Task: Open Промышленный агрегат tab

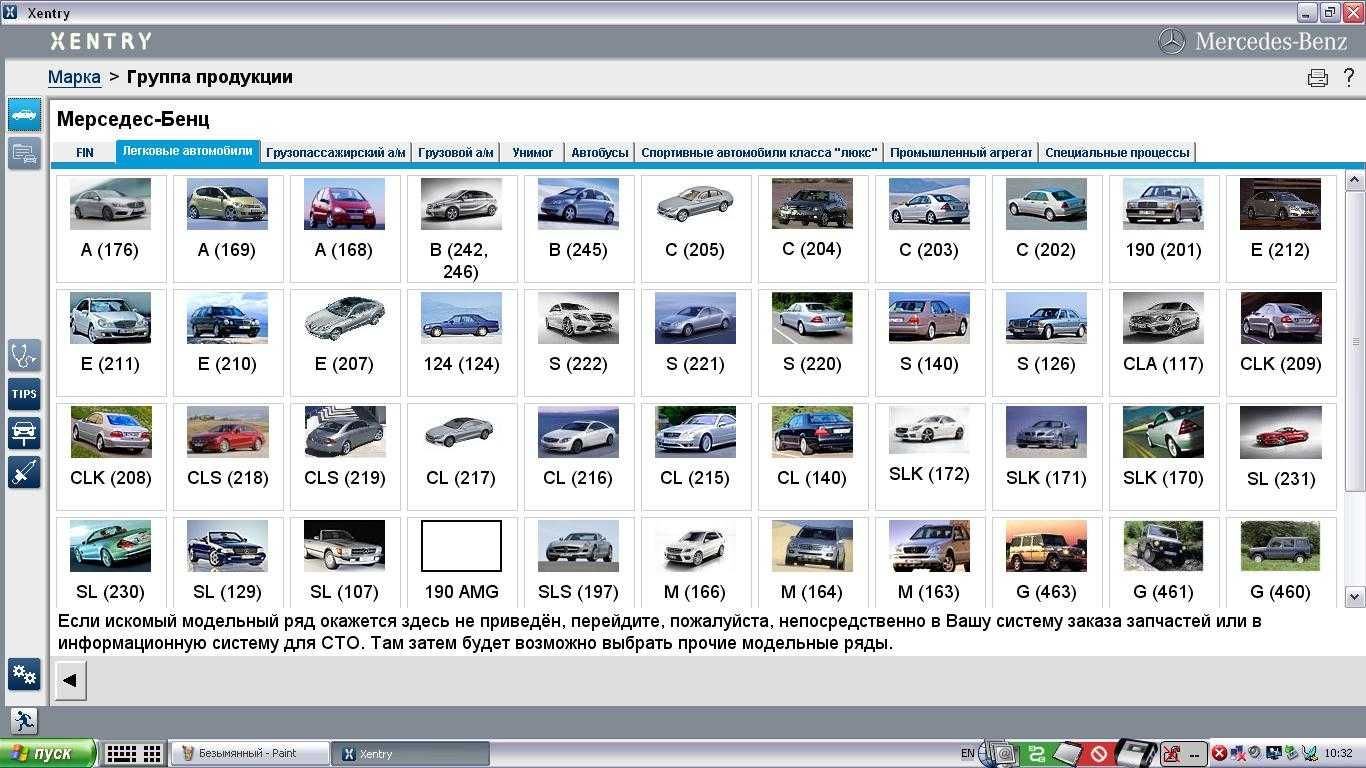Action: [961, 152]
